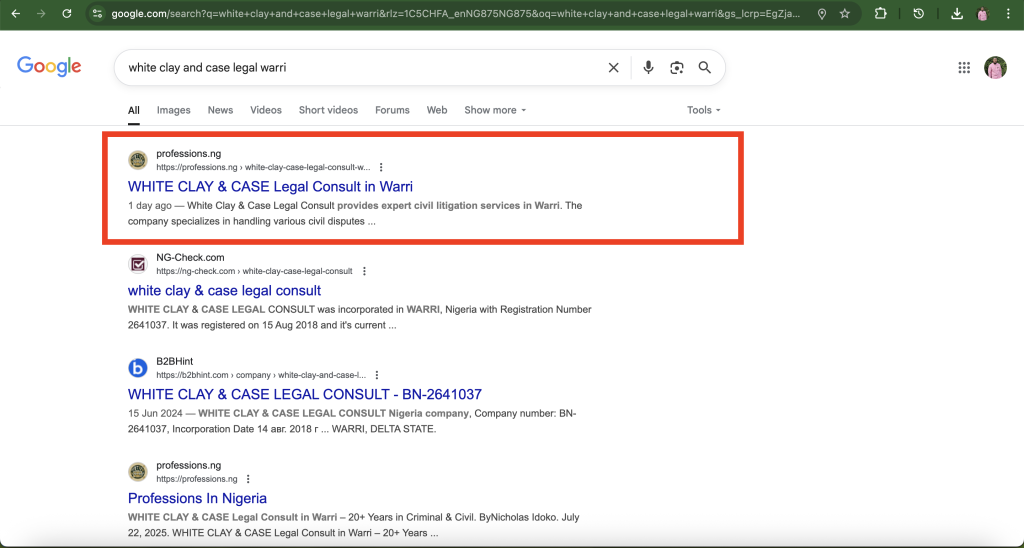Open Chrome three-dot menu
1024x548 pixels.
pos(1008,13)
